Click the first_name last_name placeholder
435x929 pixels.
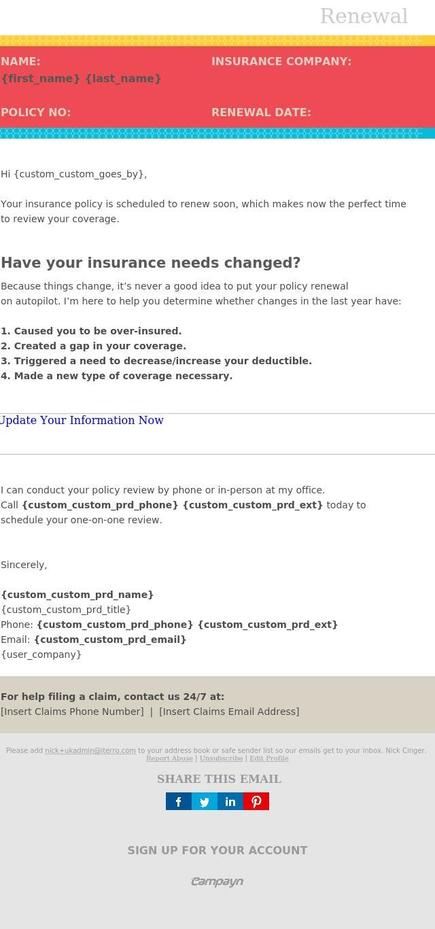click(81, 79)
